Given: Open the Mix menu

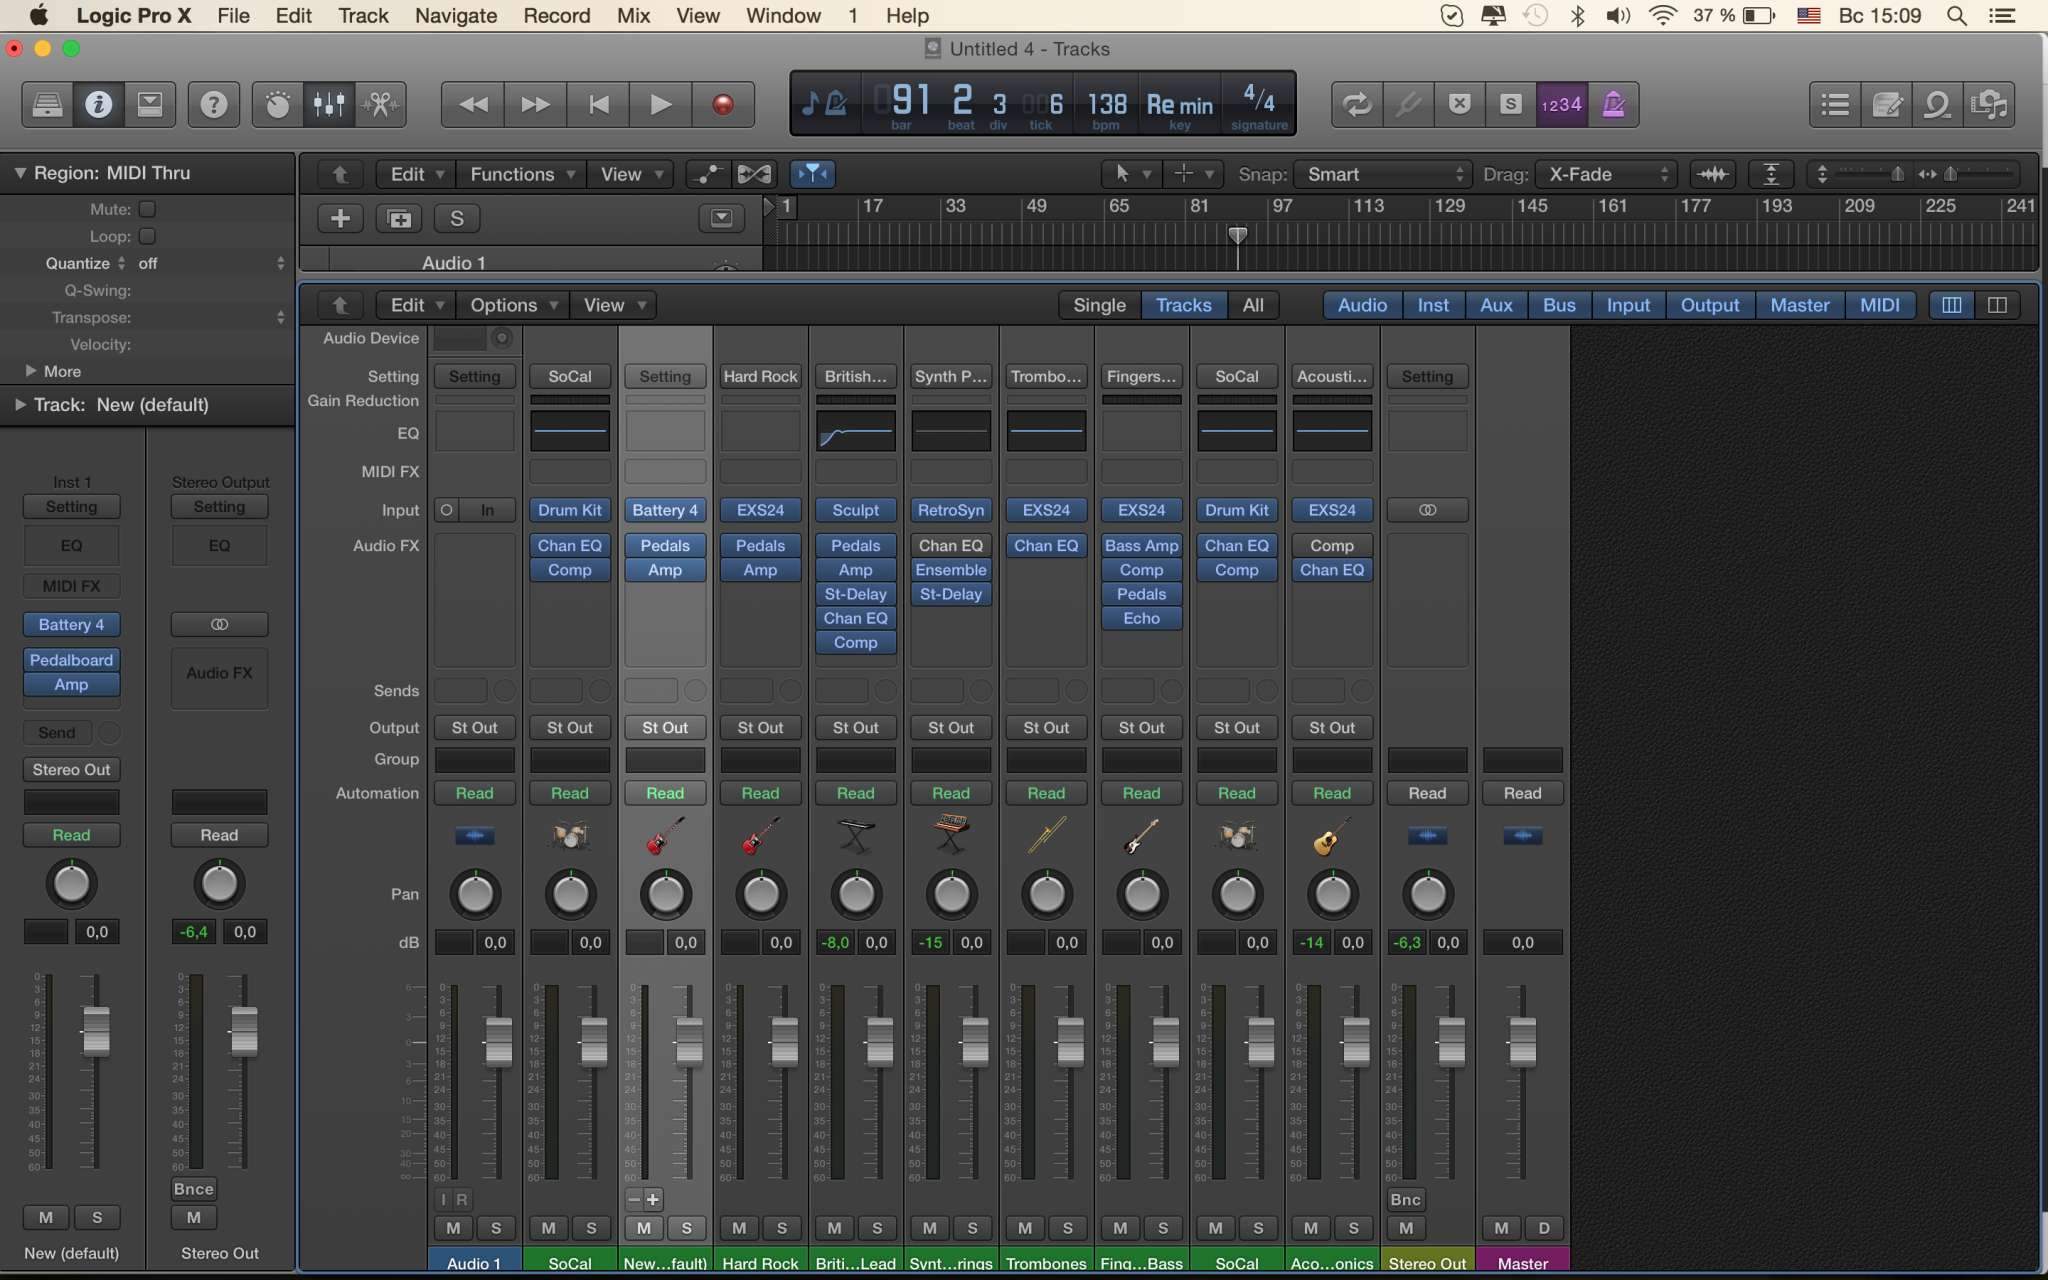Looking at the screenshot, I should pos(633,15).
